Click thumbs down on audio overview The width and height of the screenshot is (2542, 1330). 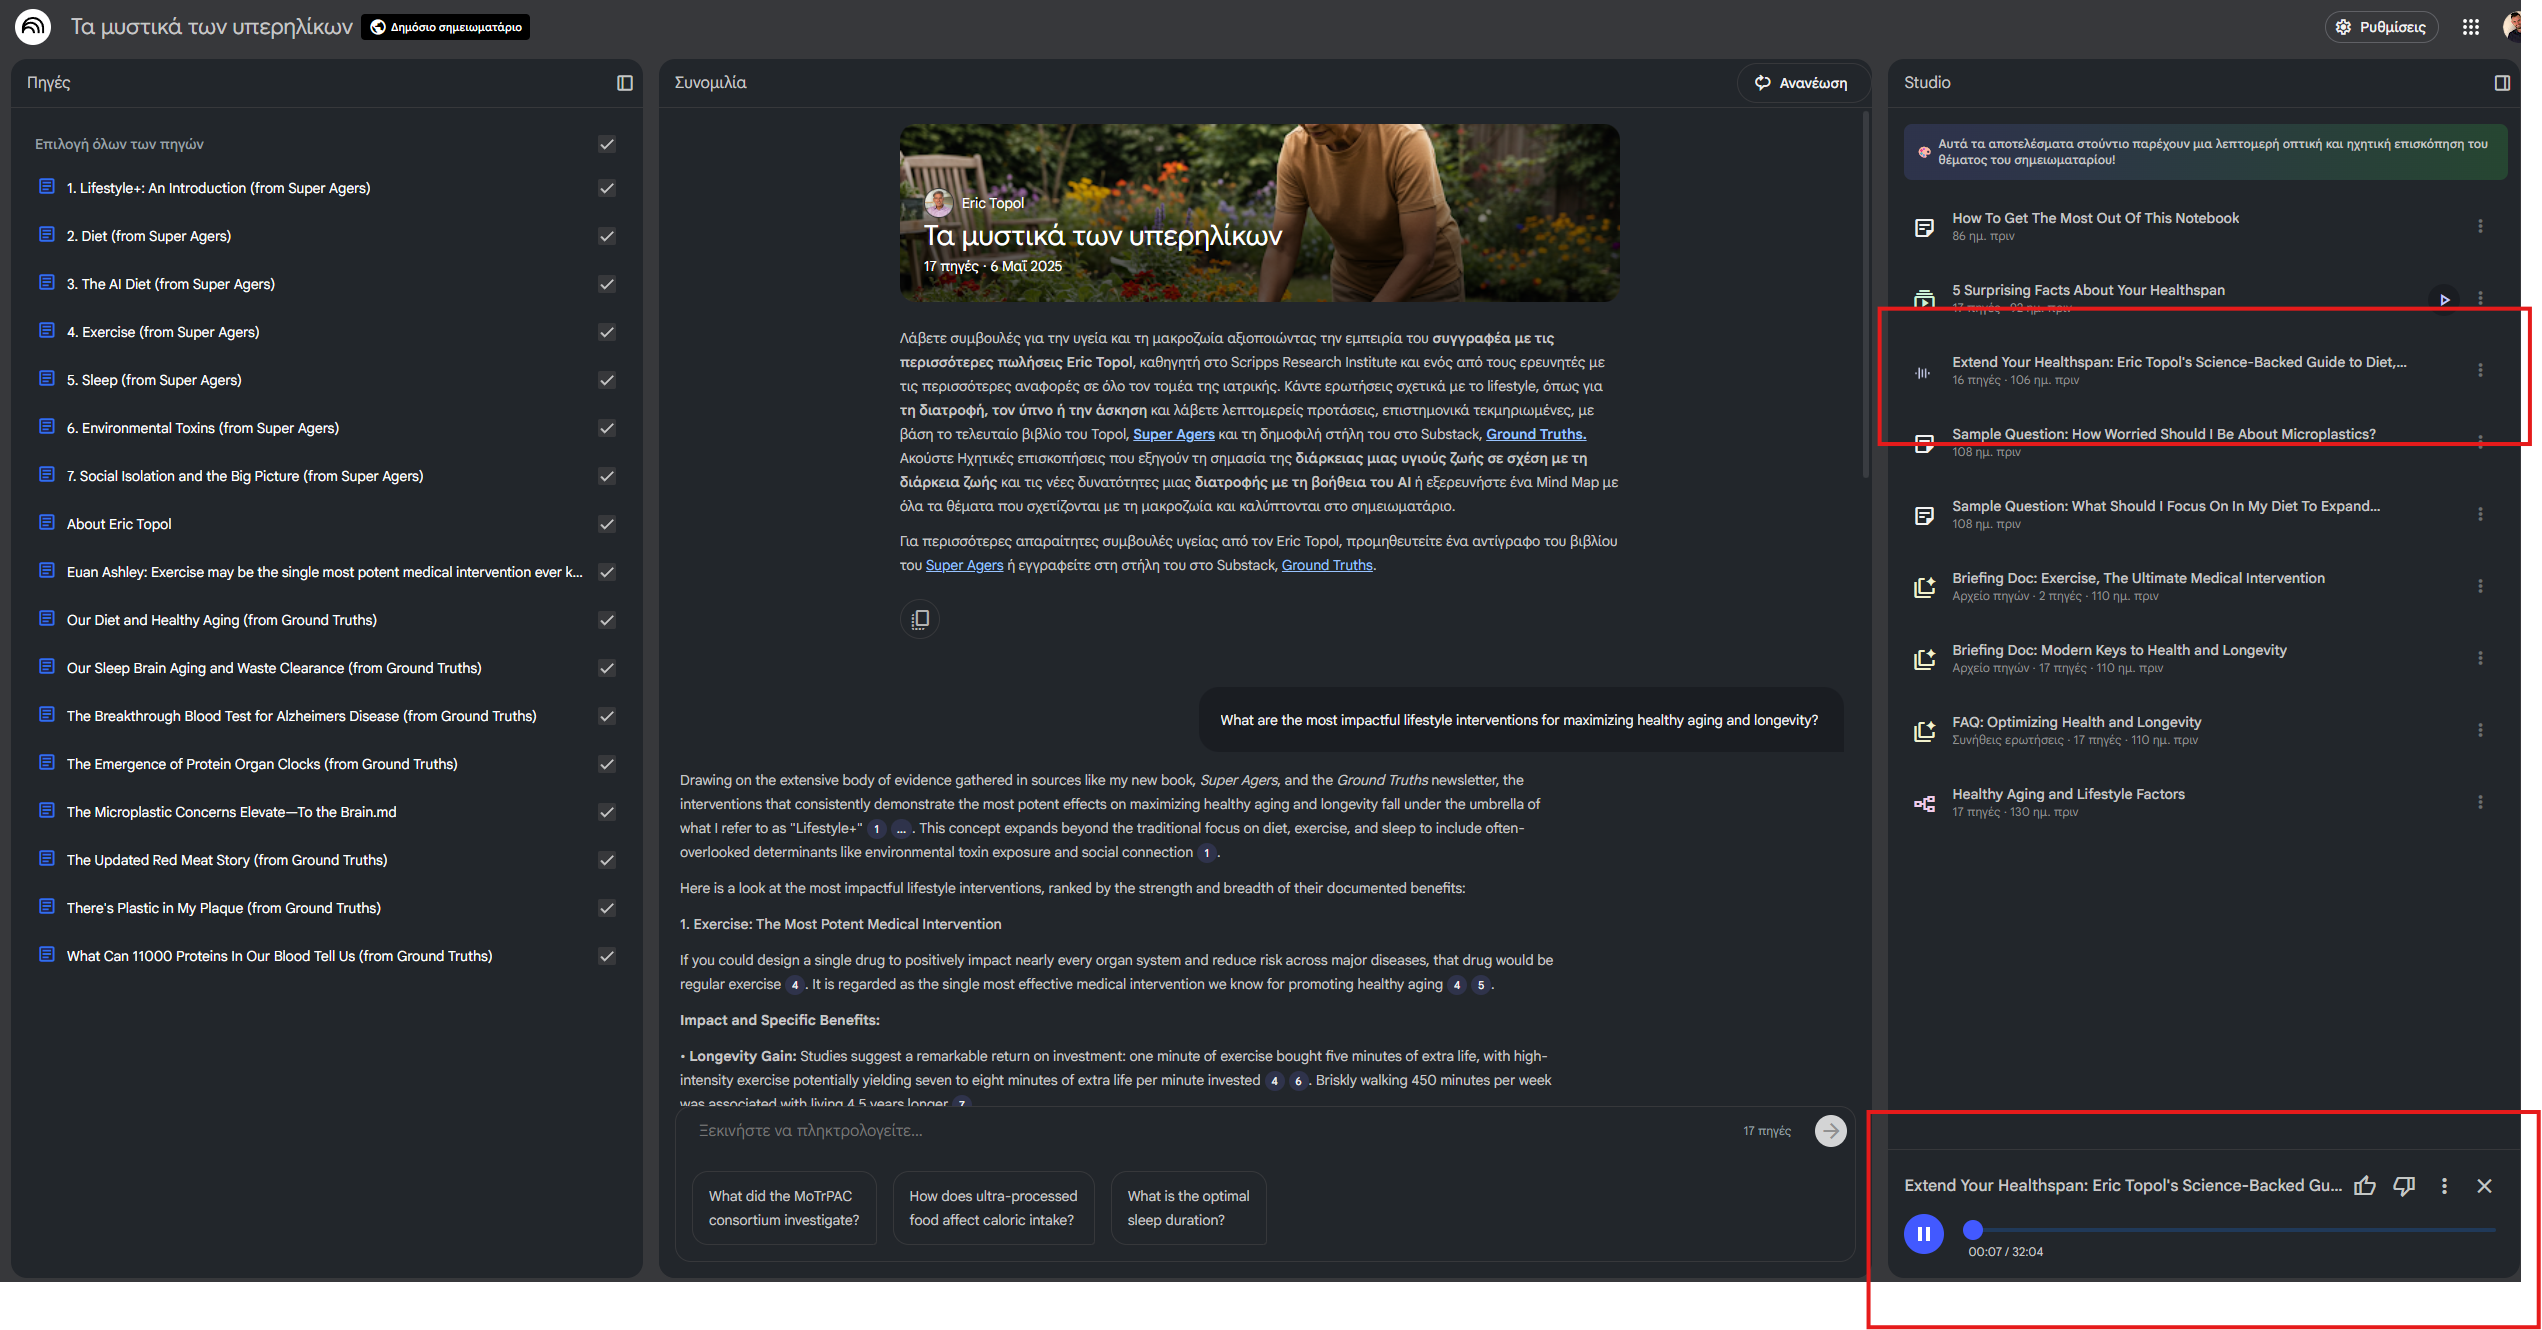click(2404, 1185)
